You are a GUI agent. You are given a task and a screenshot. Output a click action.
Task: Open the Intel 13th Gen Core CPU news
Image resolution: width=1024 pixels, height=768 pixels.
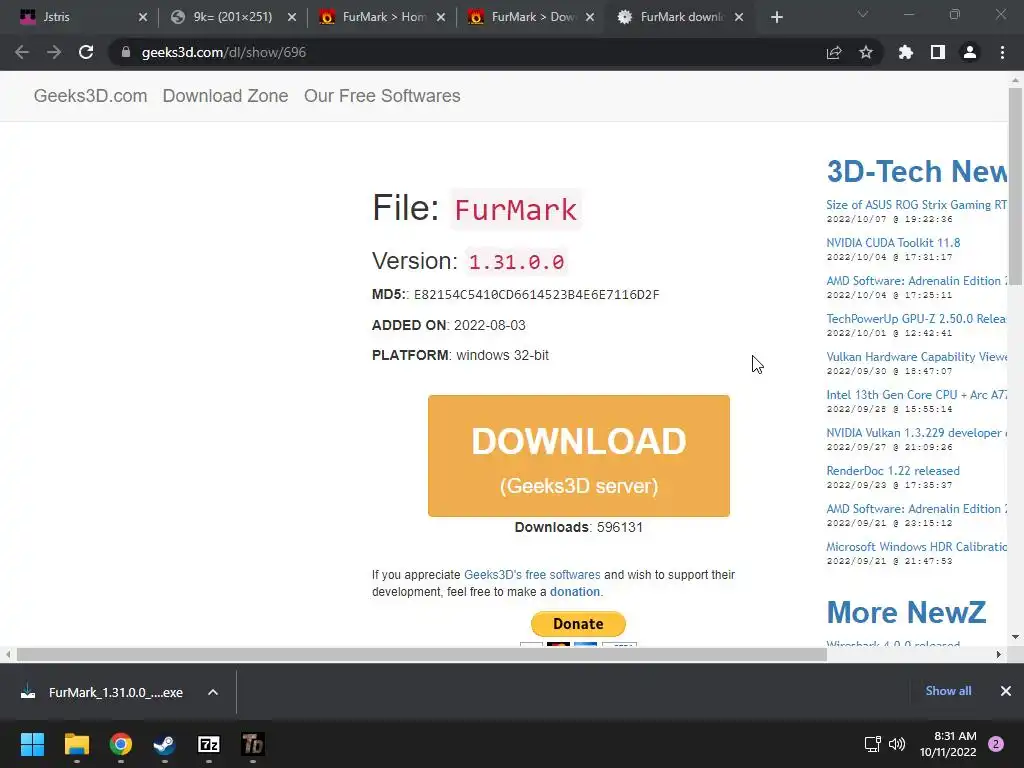[x=916, y=394]
